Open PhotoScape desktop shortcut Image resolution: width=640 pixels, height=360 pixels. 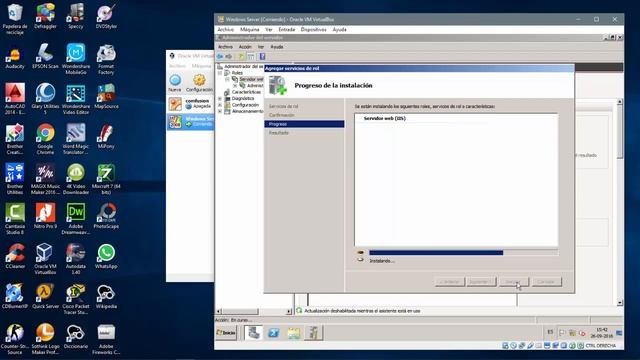click(106, 216)
